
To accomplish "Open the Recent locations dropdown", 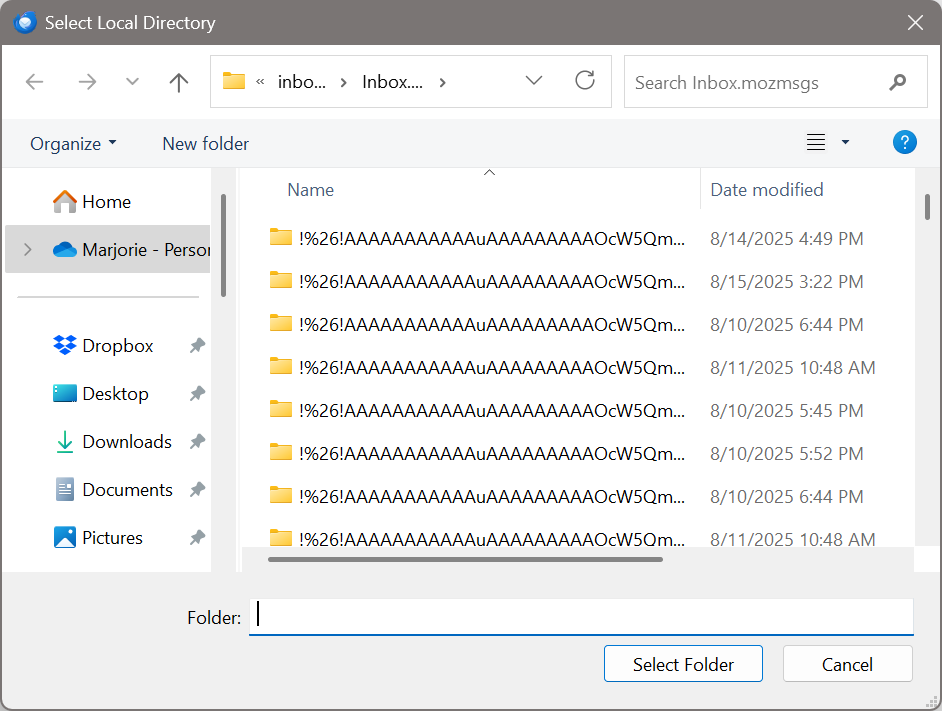I will [x=133, y=82].
